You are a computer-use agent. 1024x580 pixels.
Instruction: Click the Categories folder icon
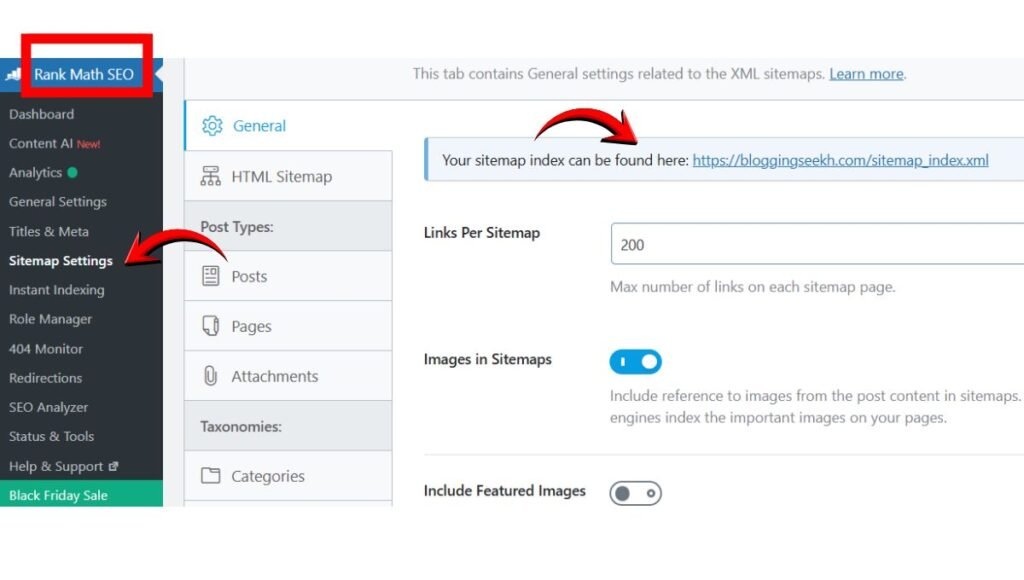[210, 476]
